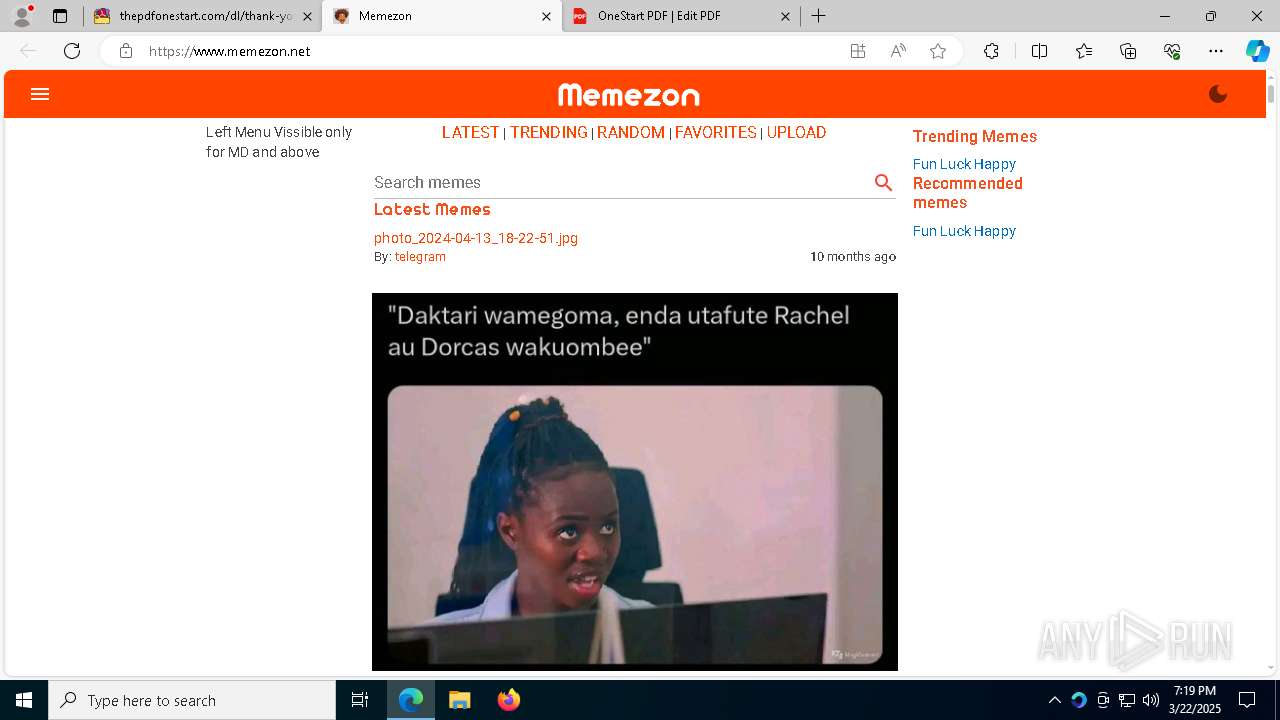1280x720 pixels.
Task: Open File Explorer from taskbar
Action: click(460, 700)
